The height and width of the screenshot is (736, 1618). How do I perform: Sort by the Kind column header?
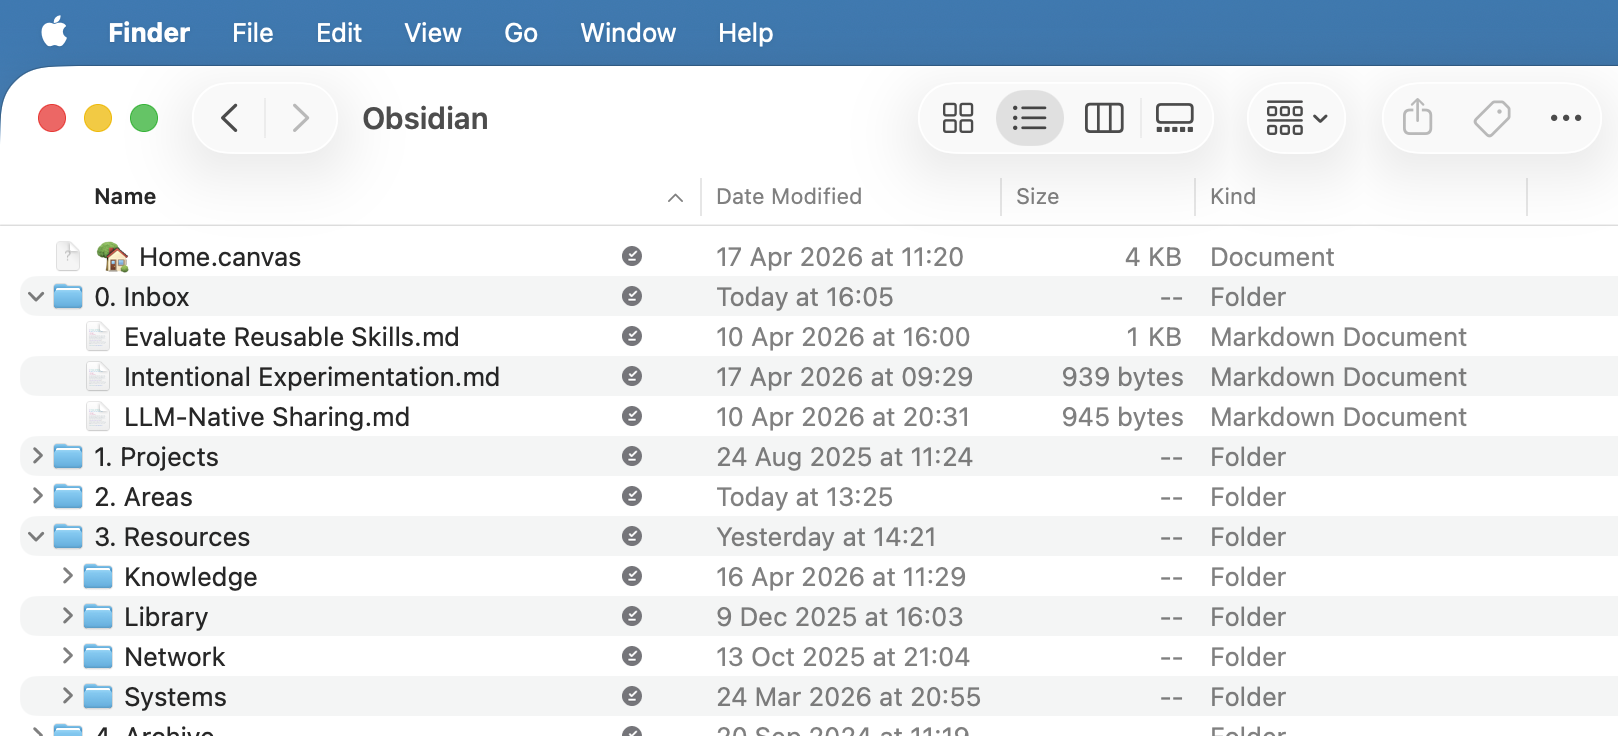[1233, 196]
